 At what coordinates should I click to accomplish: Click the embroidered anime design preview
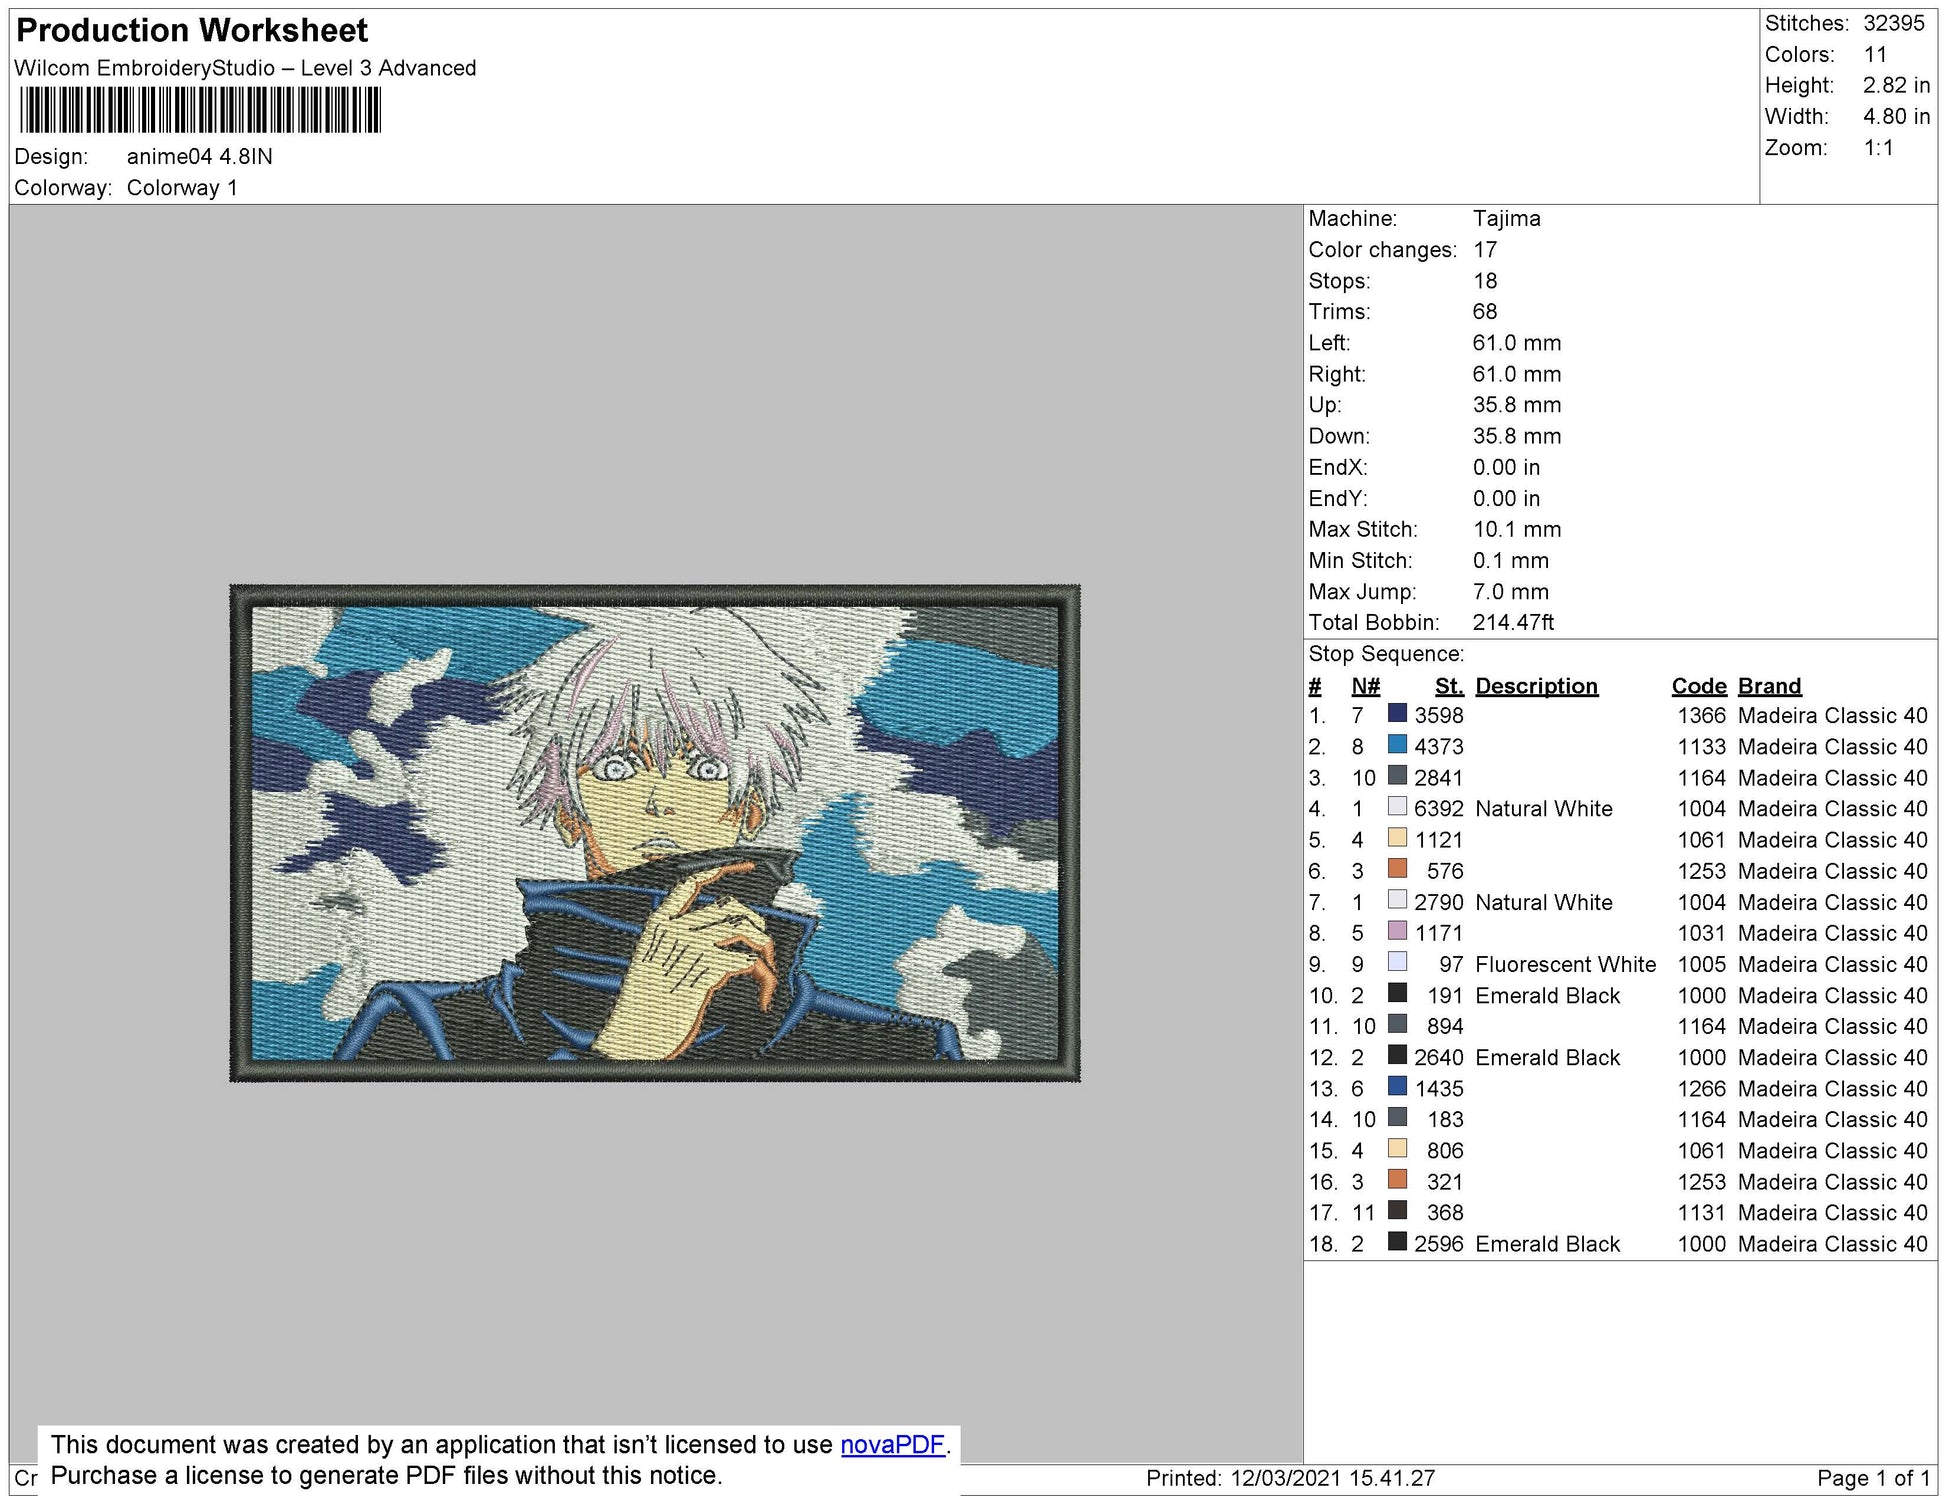tap(654, 833)
